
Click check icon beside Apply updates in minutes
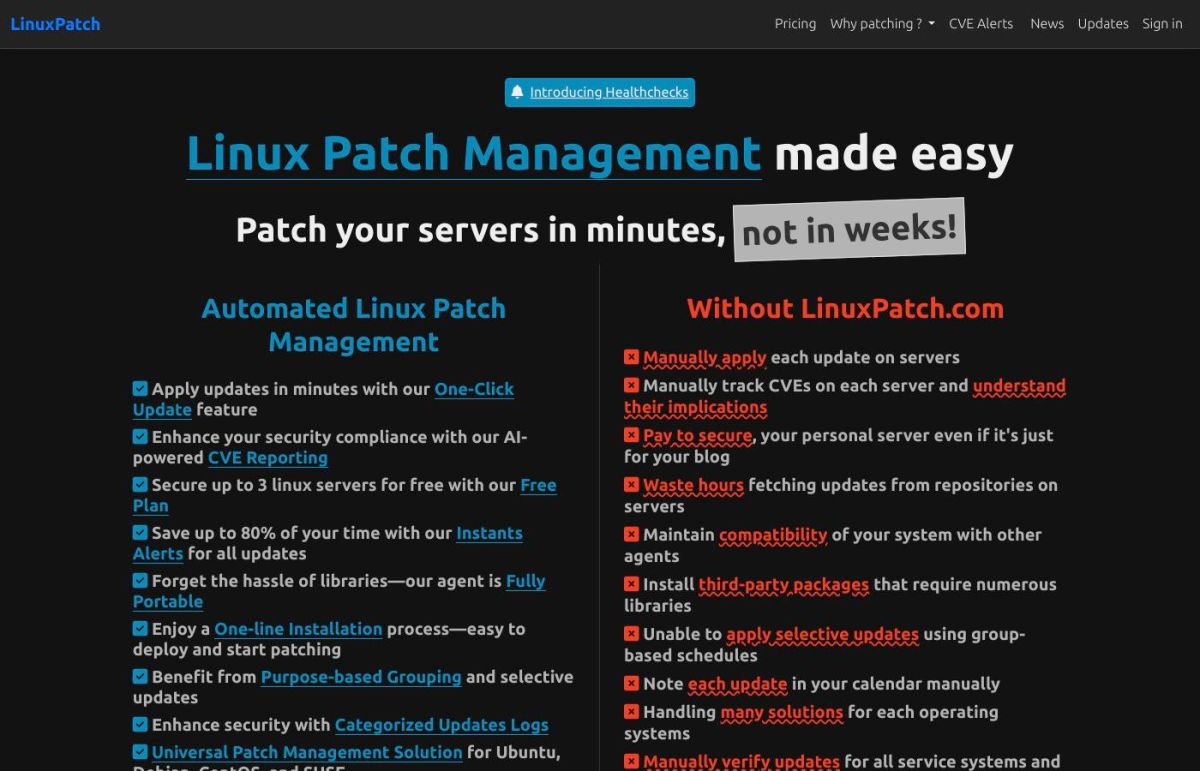pos(140,388)
